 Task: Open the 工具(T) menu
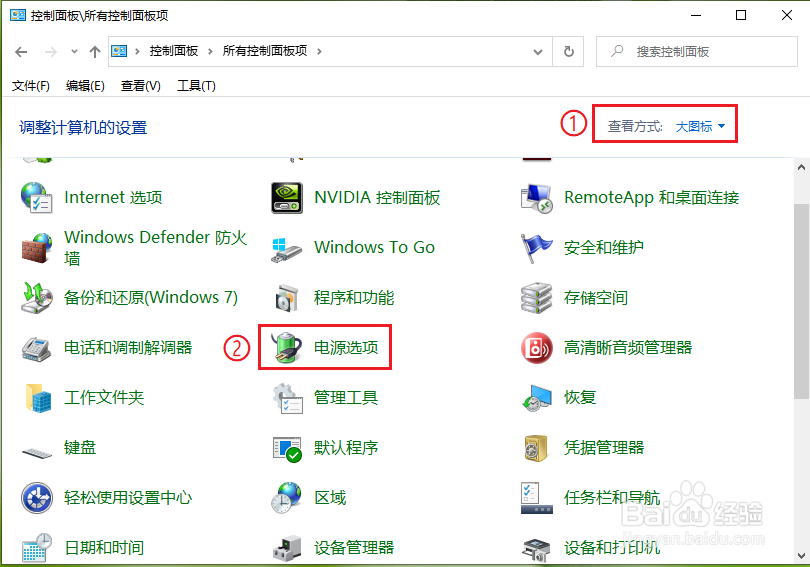[196, 86]
